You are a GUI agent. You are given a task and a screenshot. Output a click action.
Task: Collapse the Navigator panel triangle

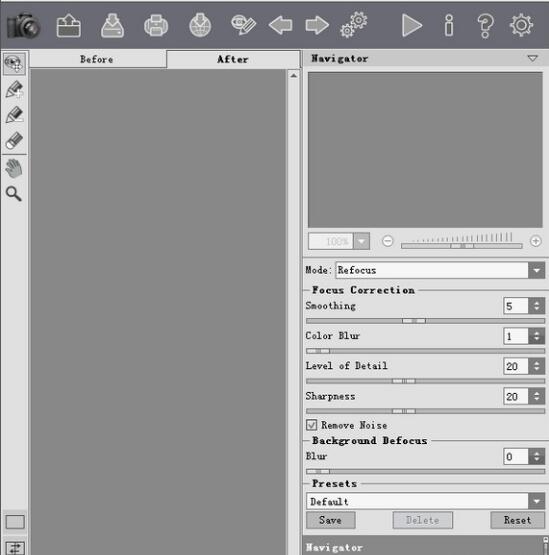point(532,58)
